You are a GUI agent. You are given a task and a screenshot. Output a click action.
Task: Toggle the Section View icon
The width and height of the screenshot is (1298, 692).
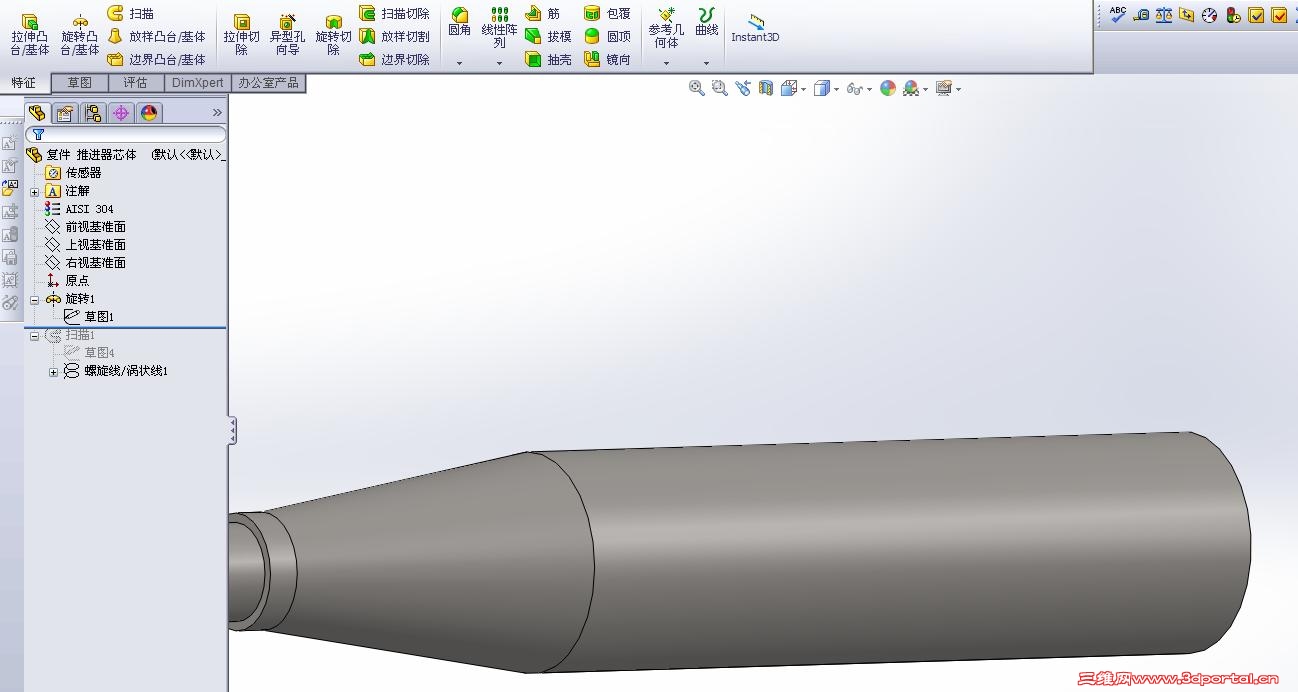pos(766,88)
